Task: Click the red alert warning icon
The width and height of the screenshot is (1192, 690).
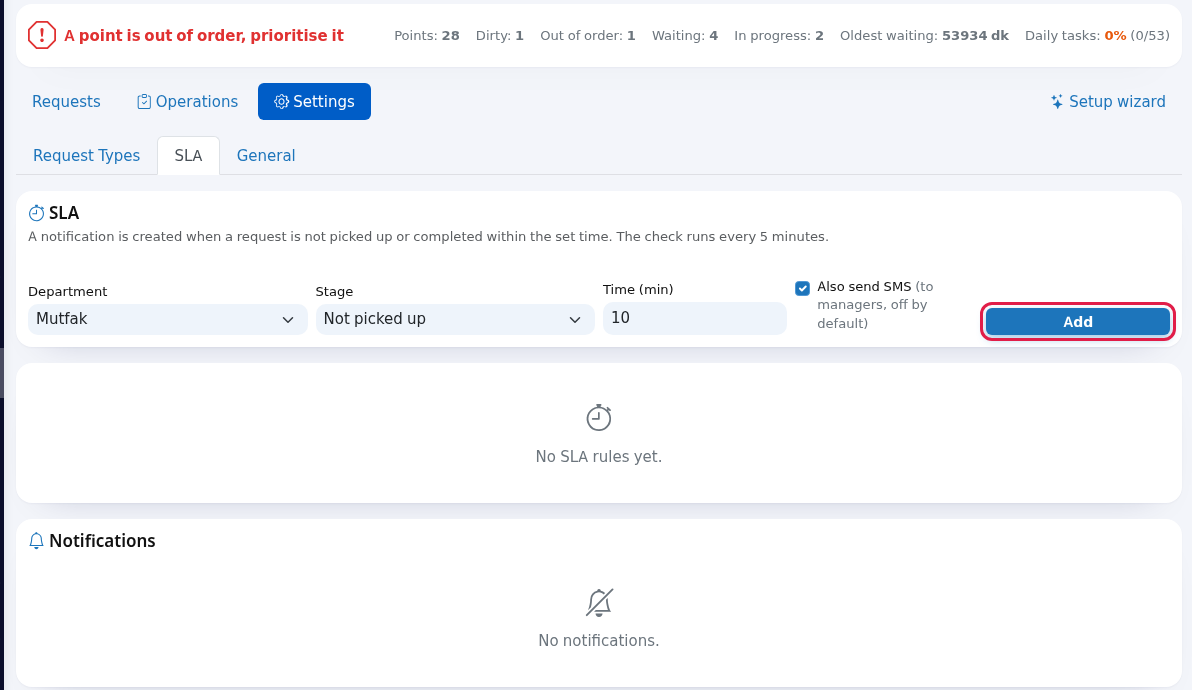Action: (42, 35)
